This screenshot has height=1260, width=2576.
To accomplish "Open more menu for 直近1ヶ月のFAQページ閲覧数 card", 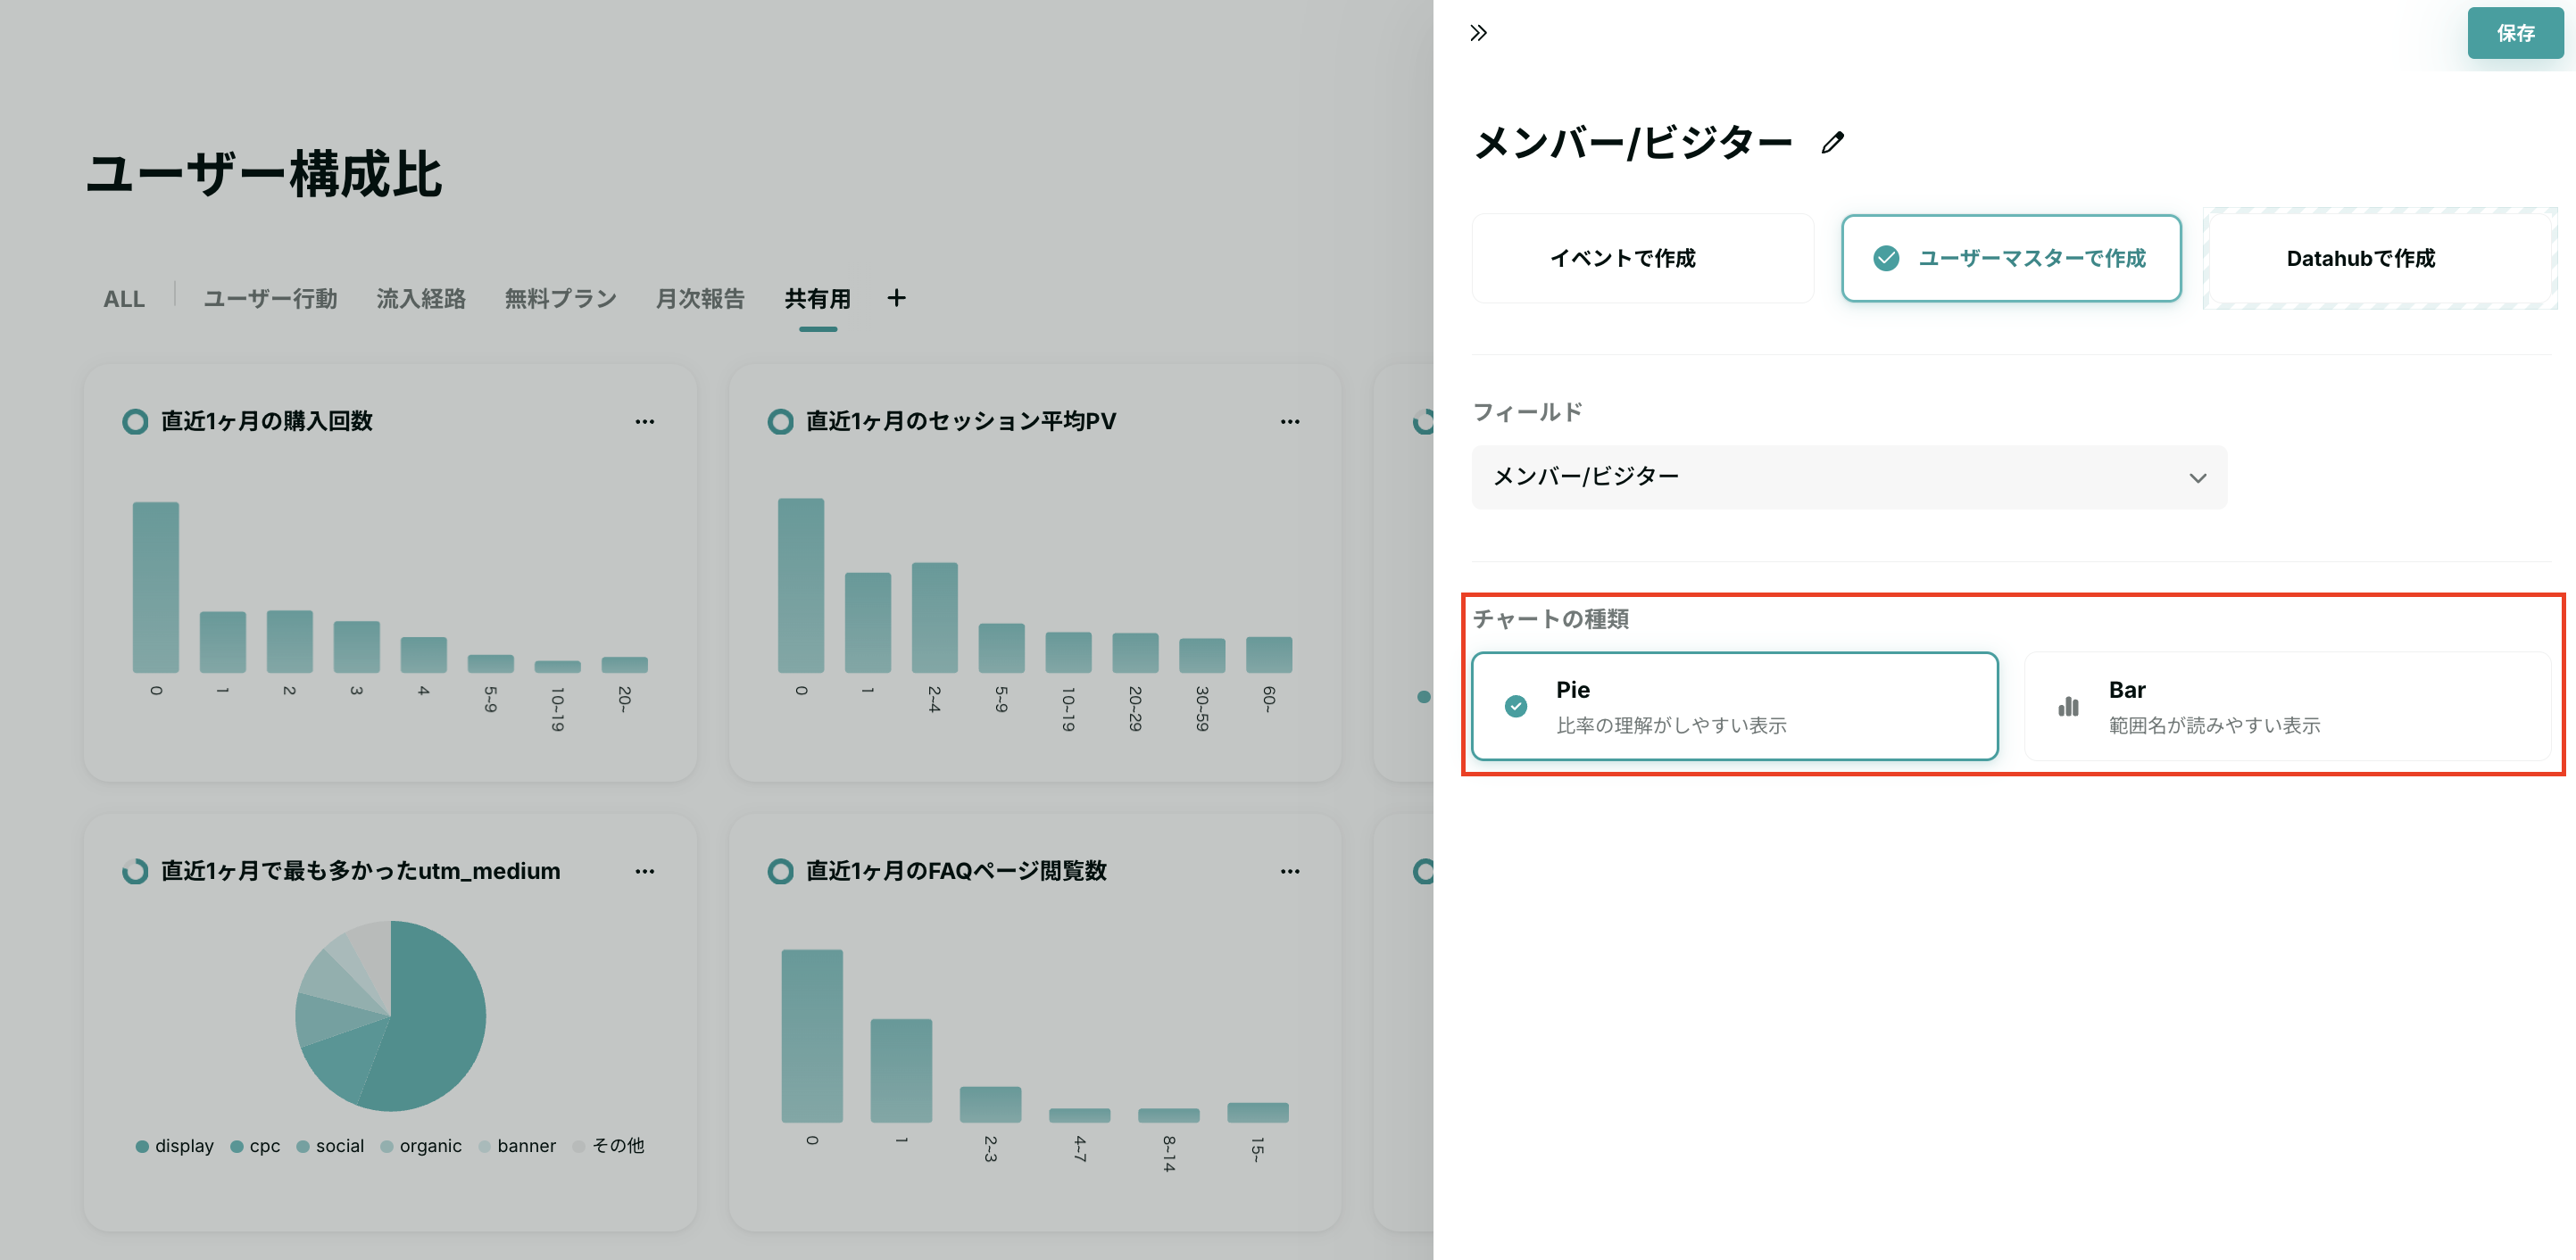I will pos(1290,871).
